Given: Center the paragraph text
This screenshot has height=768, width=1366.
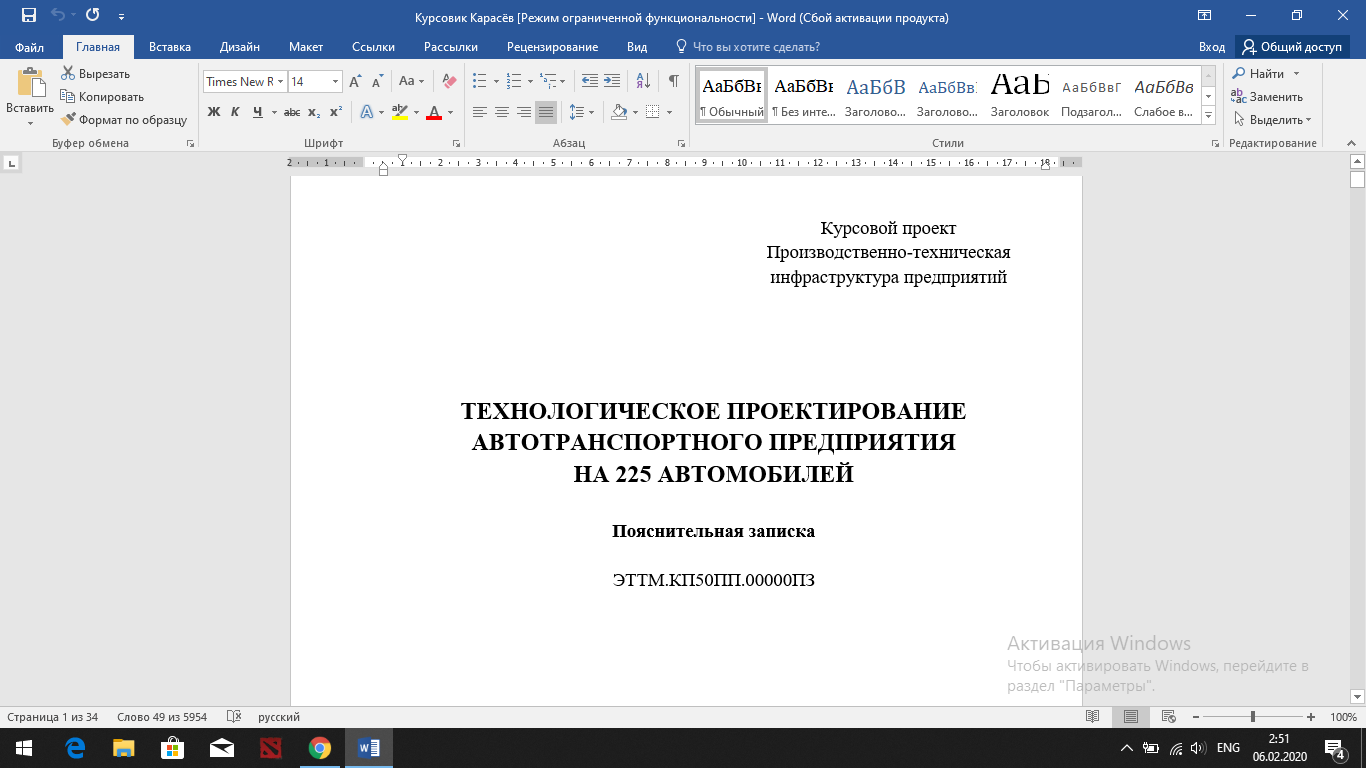Looking at the screenshot, I should click(x=502, y=112).
